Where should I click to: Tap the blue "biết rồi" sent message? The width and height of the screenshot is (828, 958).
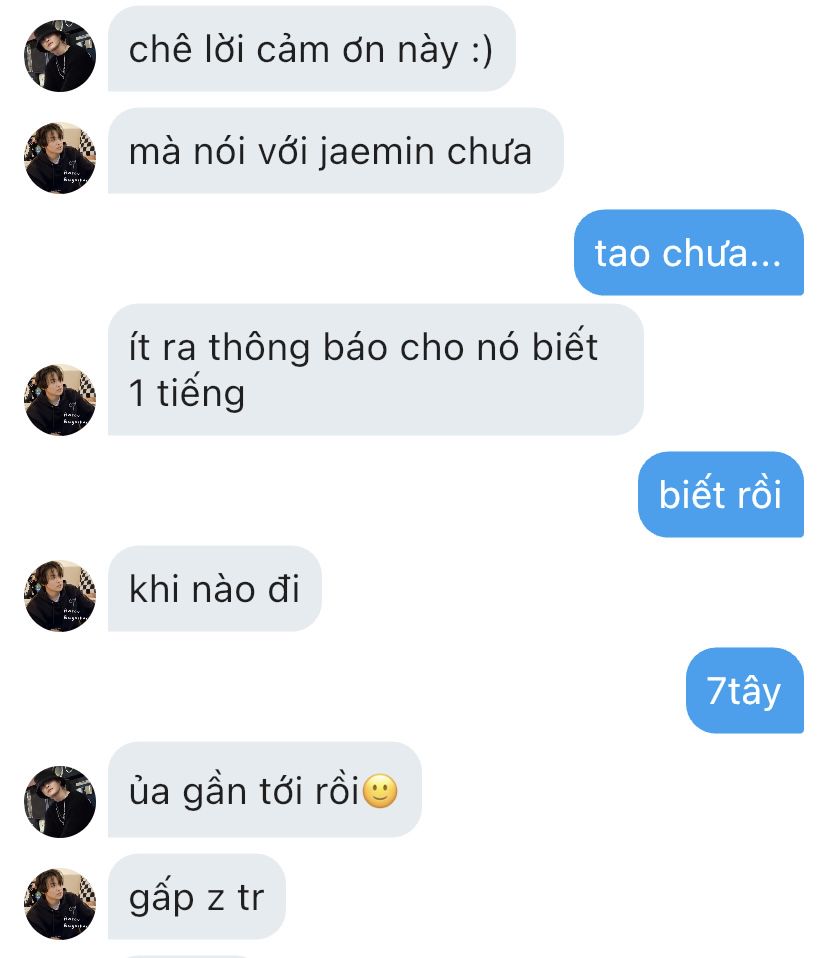point(721,494)
